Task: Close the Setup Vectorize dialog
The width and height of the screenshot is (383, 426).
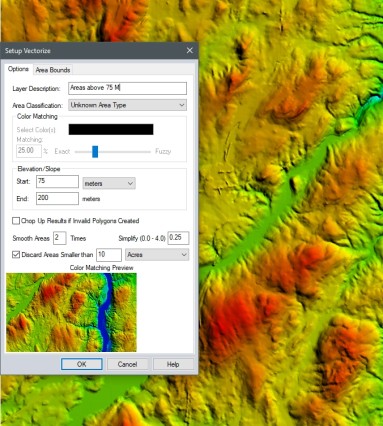Action: (x=190, y=50)
